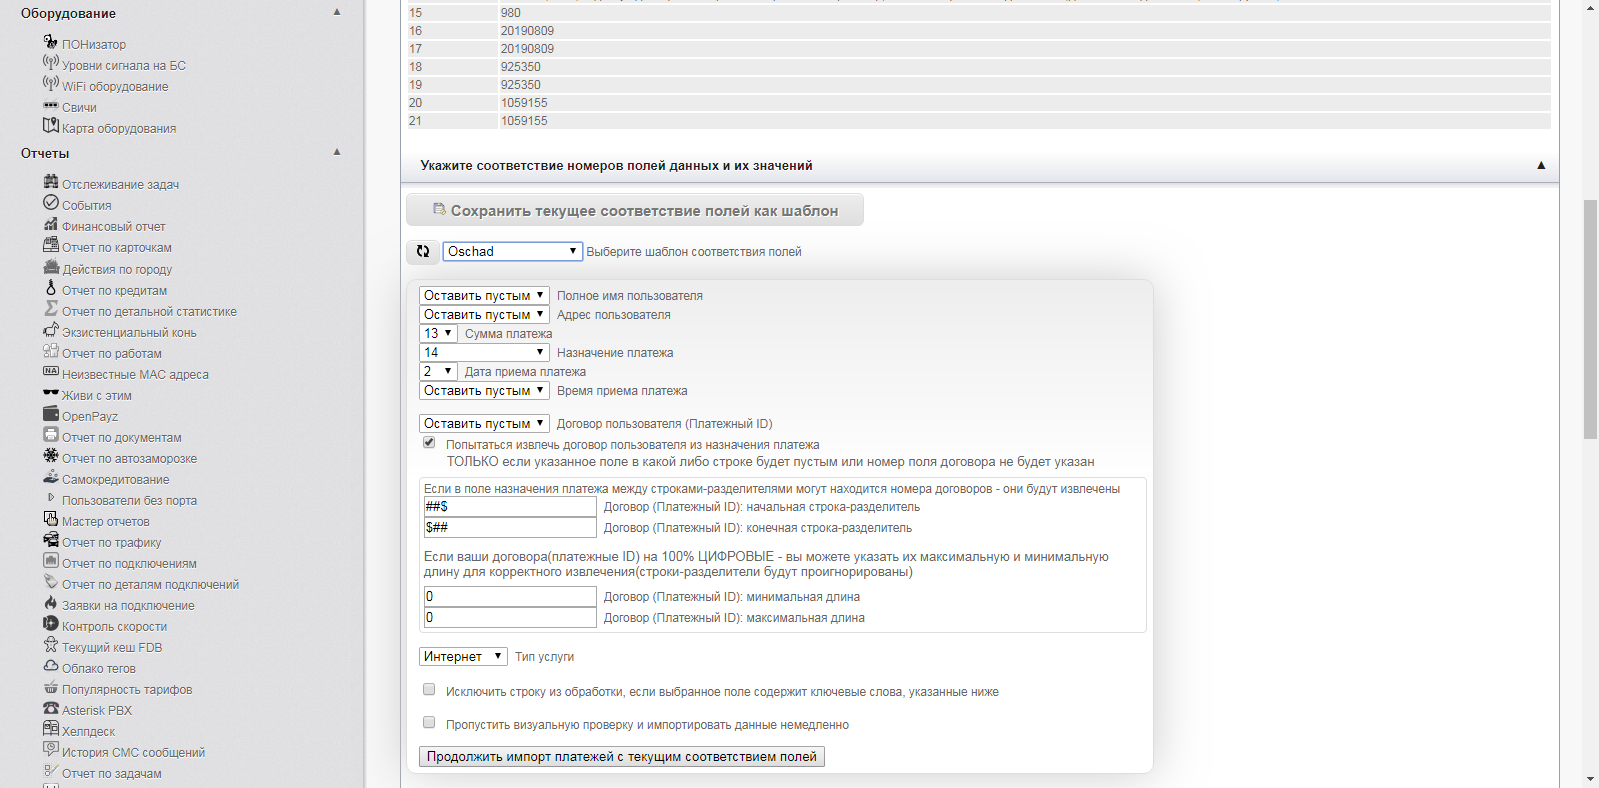Click the WiFi оборудование antenna icon
Viewport: 1599px width, 788px height.
50,84
